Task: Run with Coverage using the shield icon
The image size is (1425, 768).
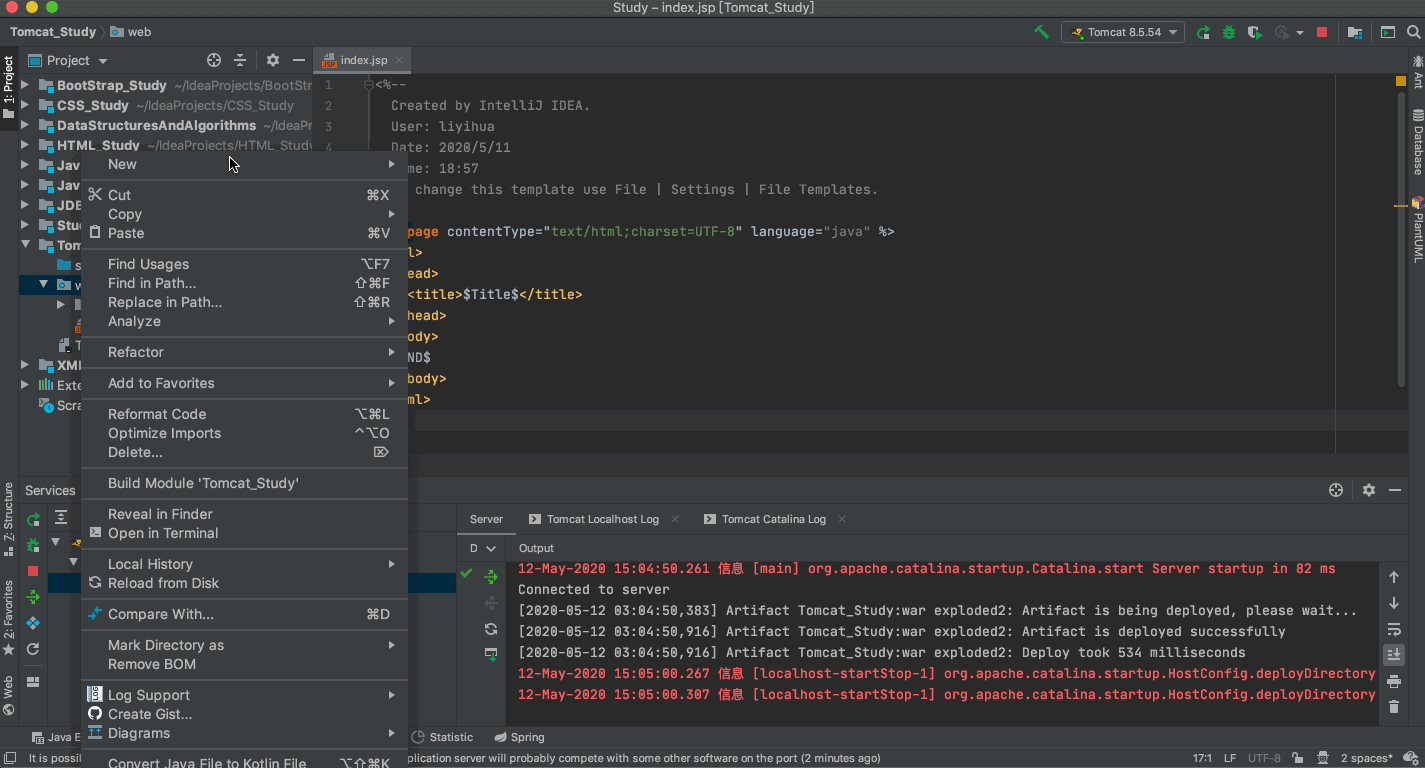Action: point(1255,32)
